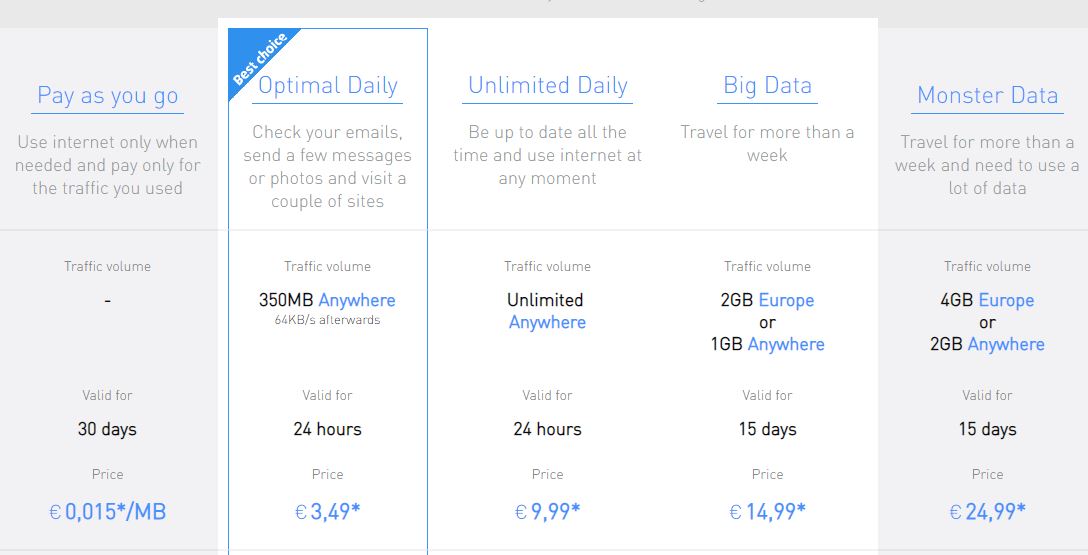Select the €9,99* price
Viewport: 1088px width, 555px height.
[x=548, y=512]
